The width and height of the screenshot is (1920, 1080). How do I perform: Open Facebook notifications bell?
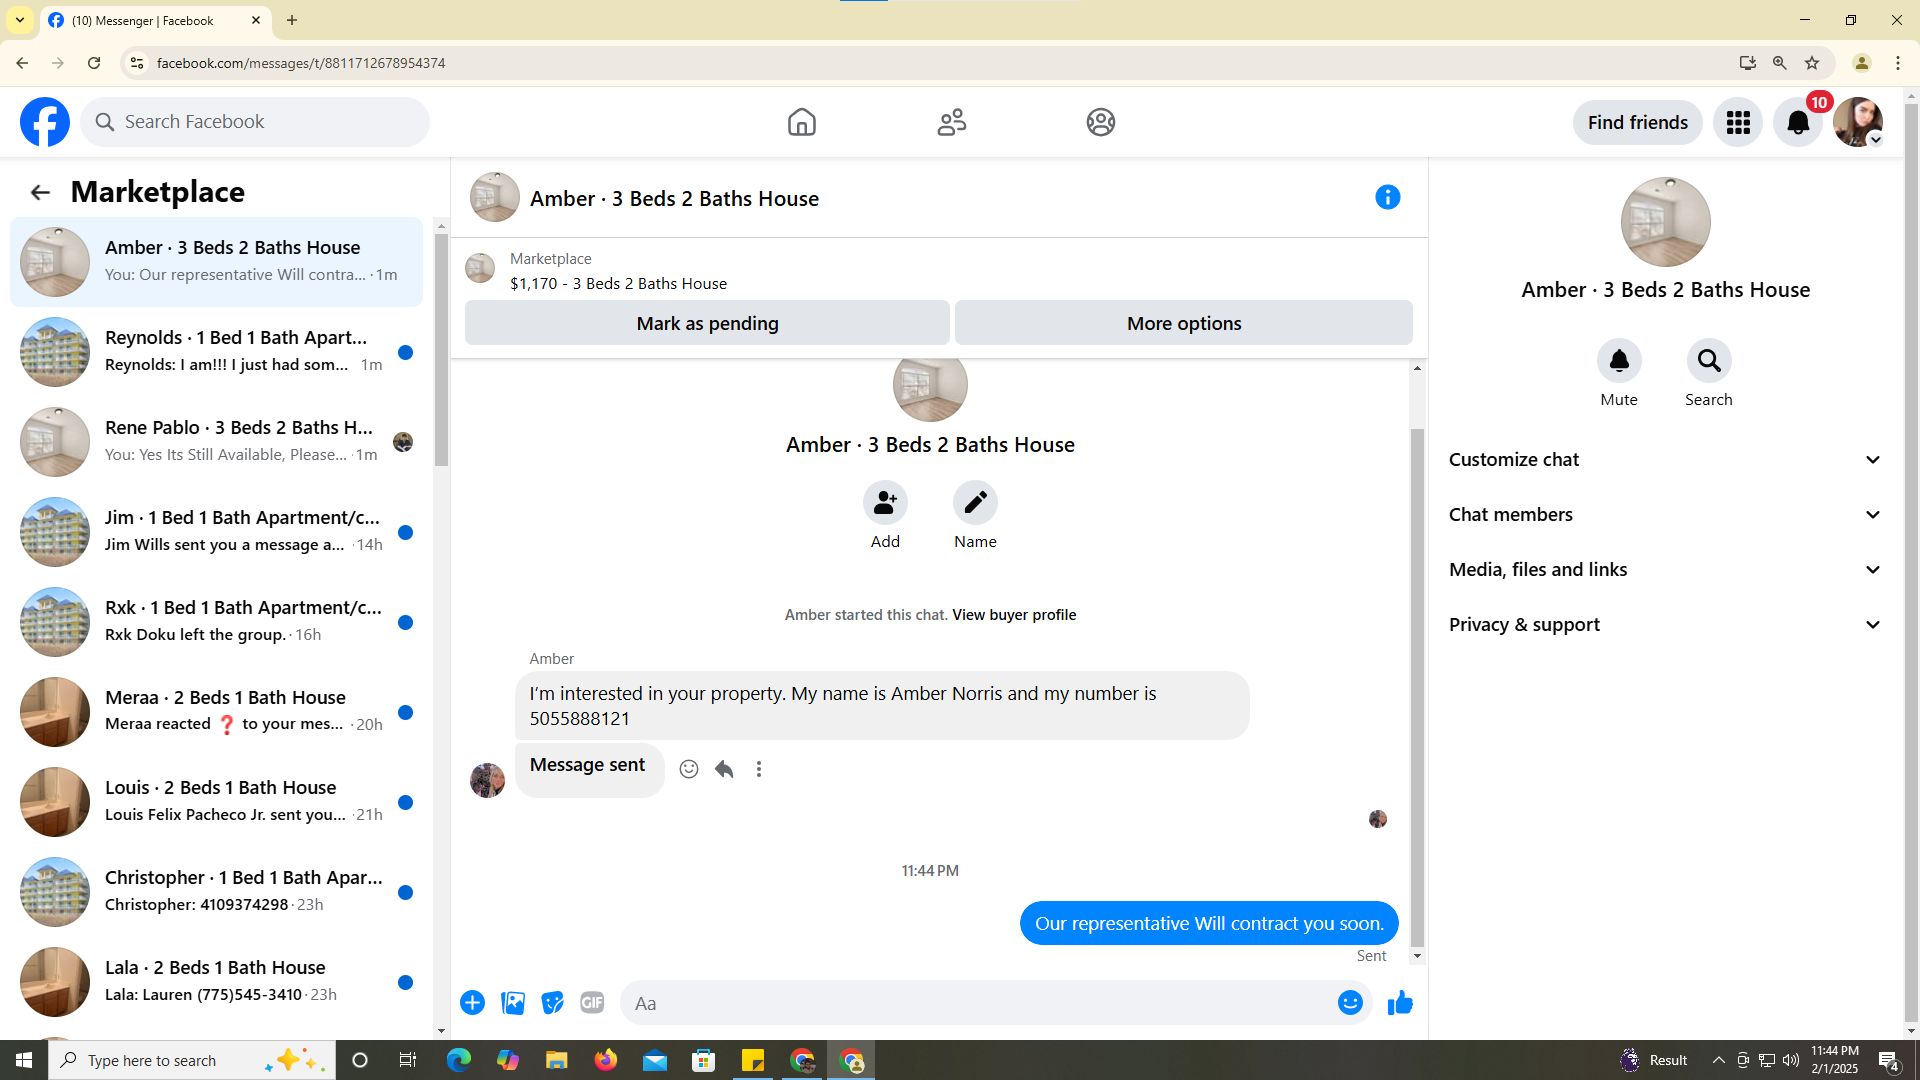tap(1797, 122)
